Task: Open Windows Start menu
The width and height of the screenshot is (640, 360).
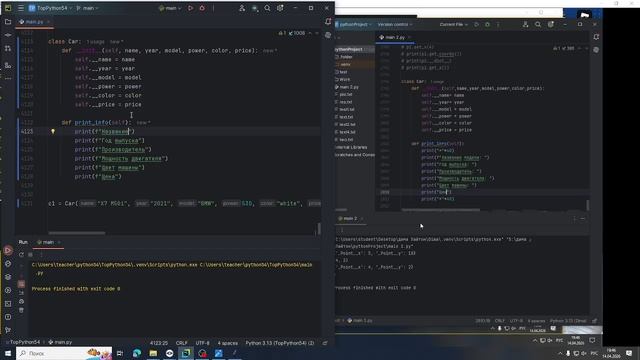Action: [8, 353]
